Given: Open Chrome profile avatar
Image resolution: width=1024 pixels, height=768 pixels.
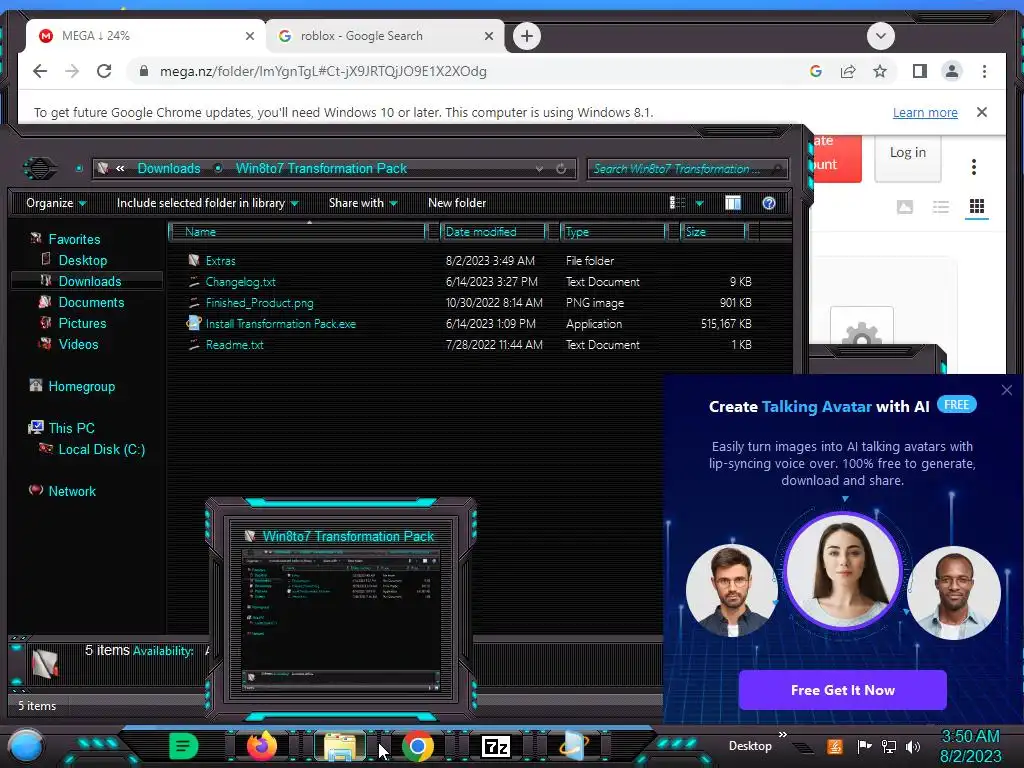Looking at the screenshot, I should [952, 71].
